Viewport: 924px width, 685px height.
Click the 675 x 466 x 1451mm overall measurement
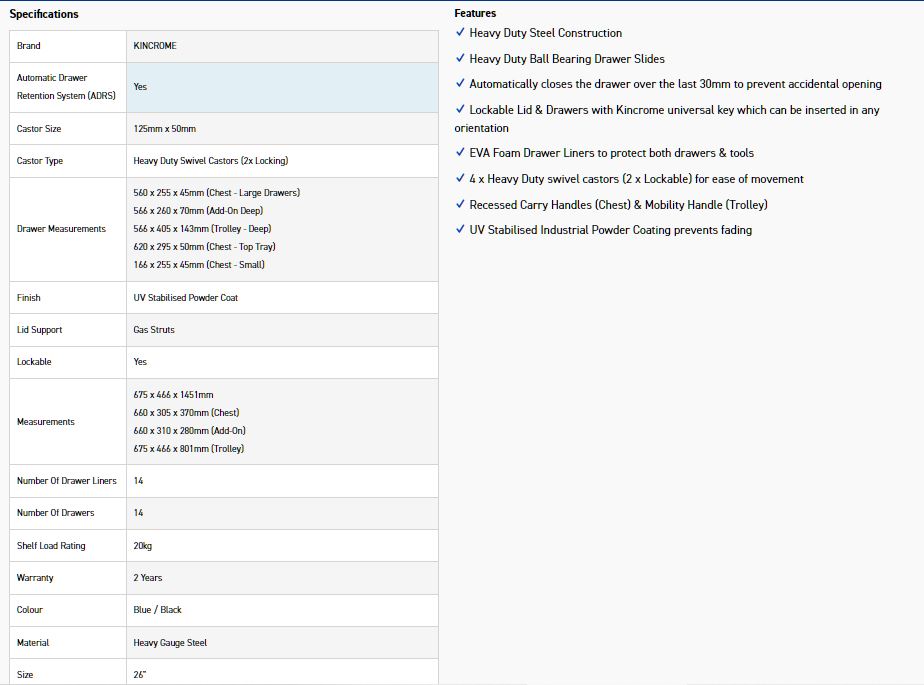pos(173,395)
